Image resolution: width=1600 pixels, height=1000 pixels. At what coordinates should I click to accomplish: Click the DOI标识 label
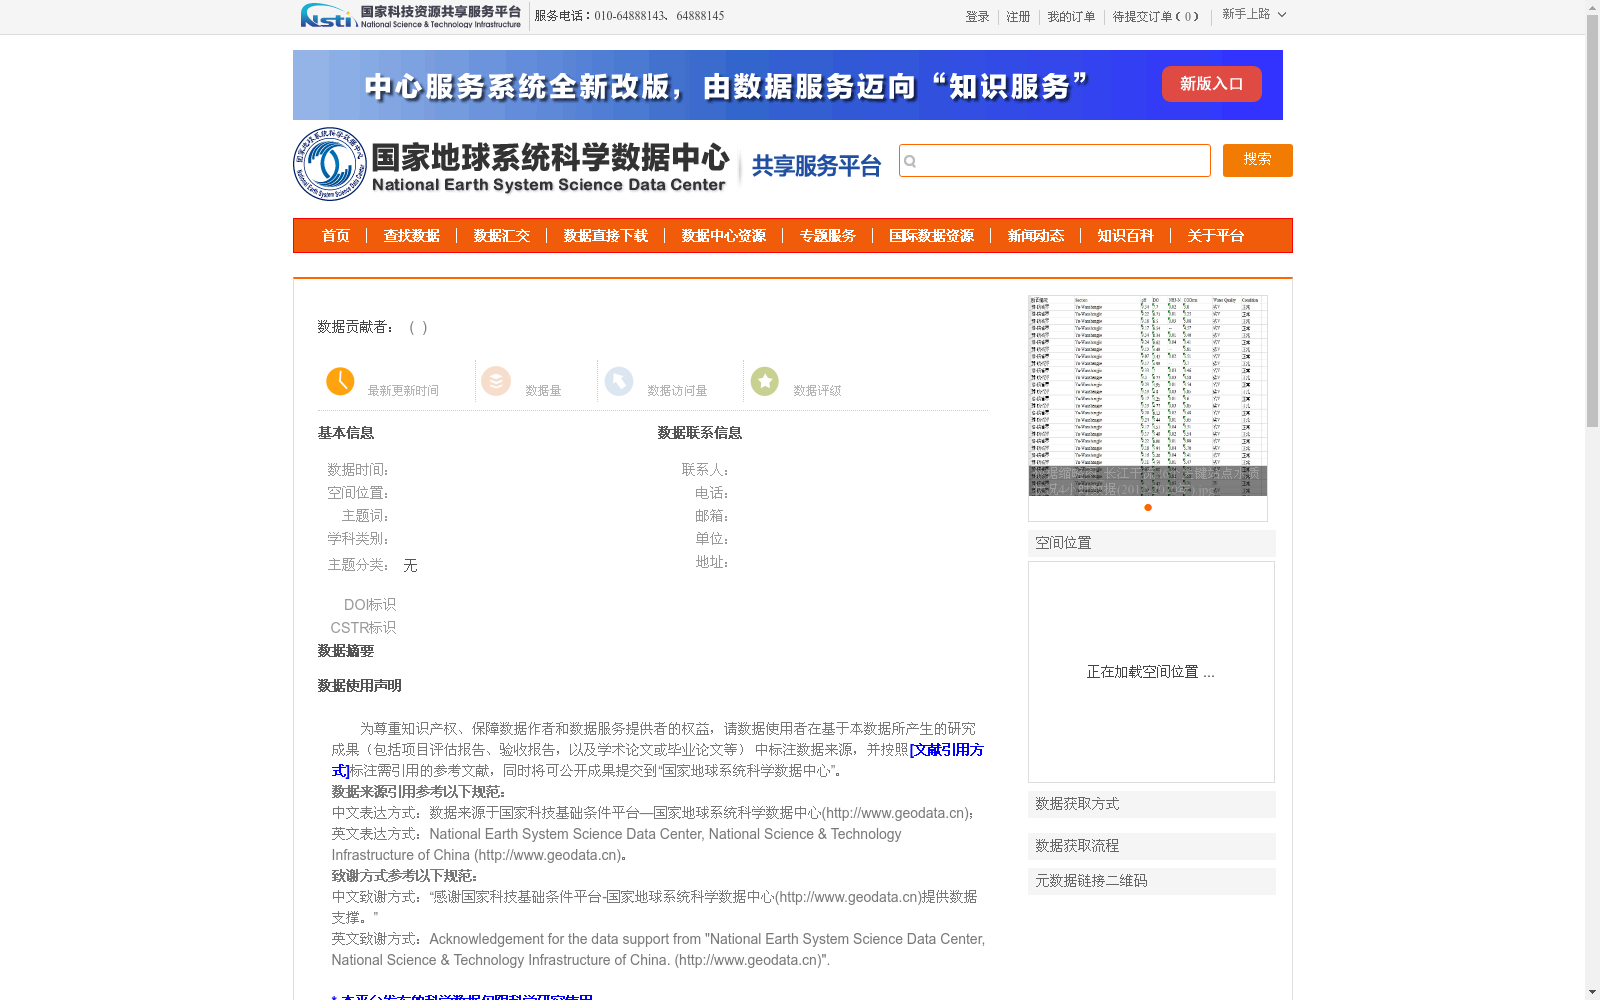(x=370, y=605)
